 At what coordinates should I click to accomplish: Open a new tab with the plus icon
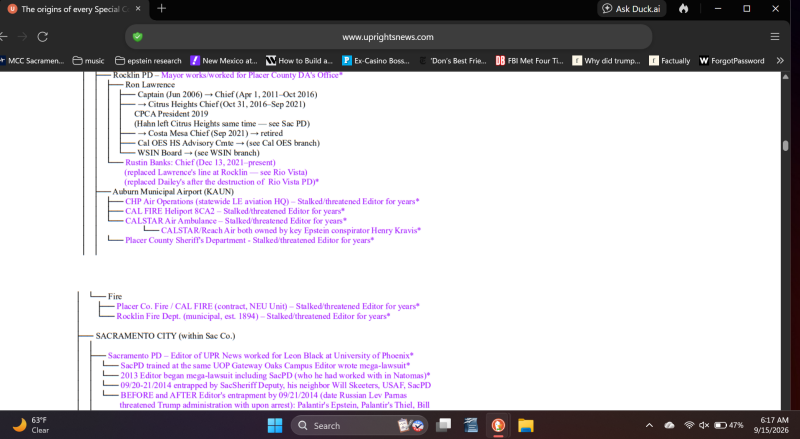(x=162, y=8)
